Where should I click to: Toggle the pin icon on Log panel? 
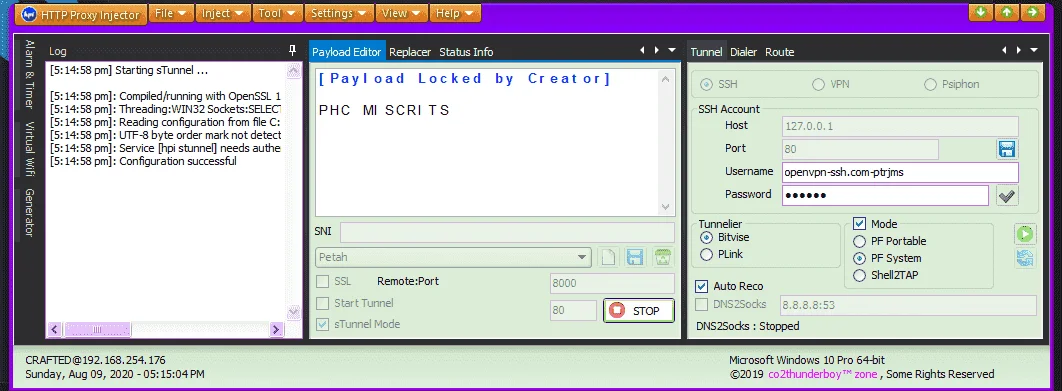293,51
